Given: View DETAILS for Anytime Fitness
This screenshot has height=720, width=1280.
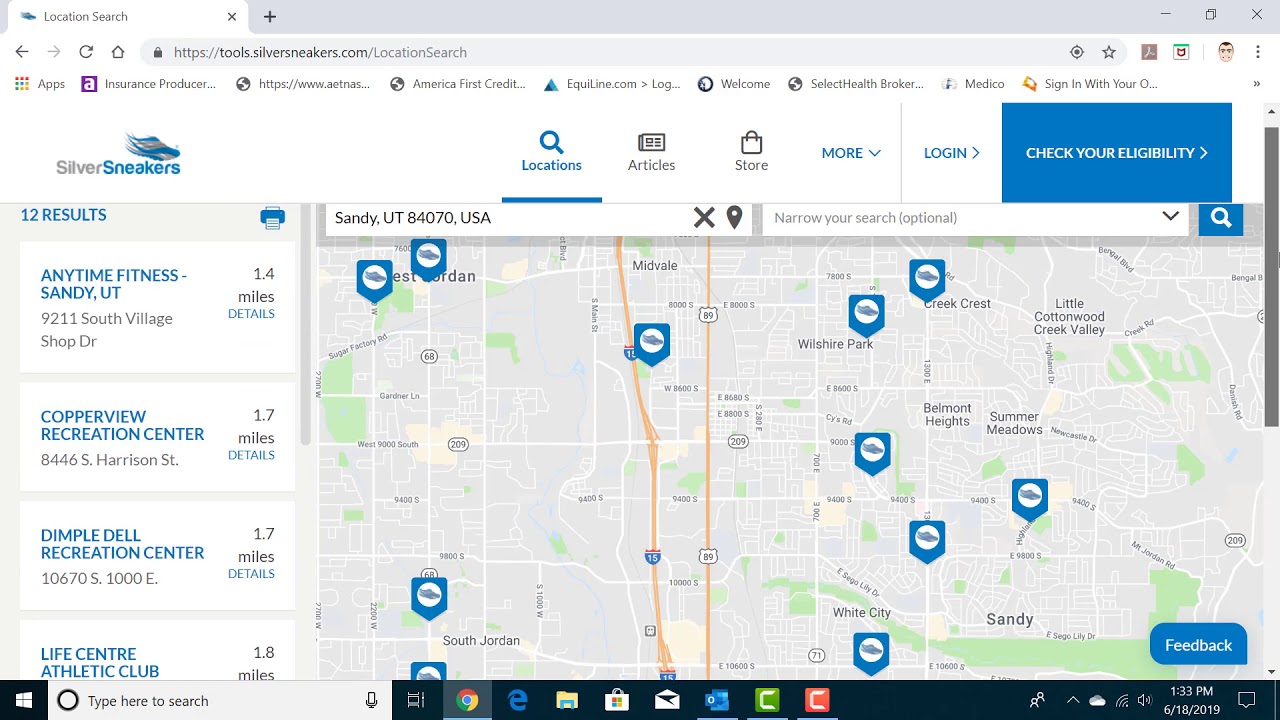Looking at the screenshot, I should [x=251, y=314].
